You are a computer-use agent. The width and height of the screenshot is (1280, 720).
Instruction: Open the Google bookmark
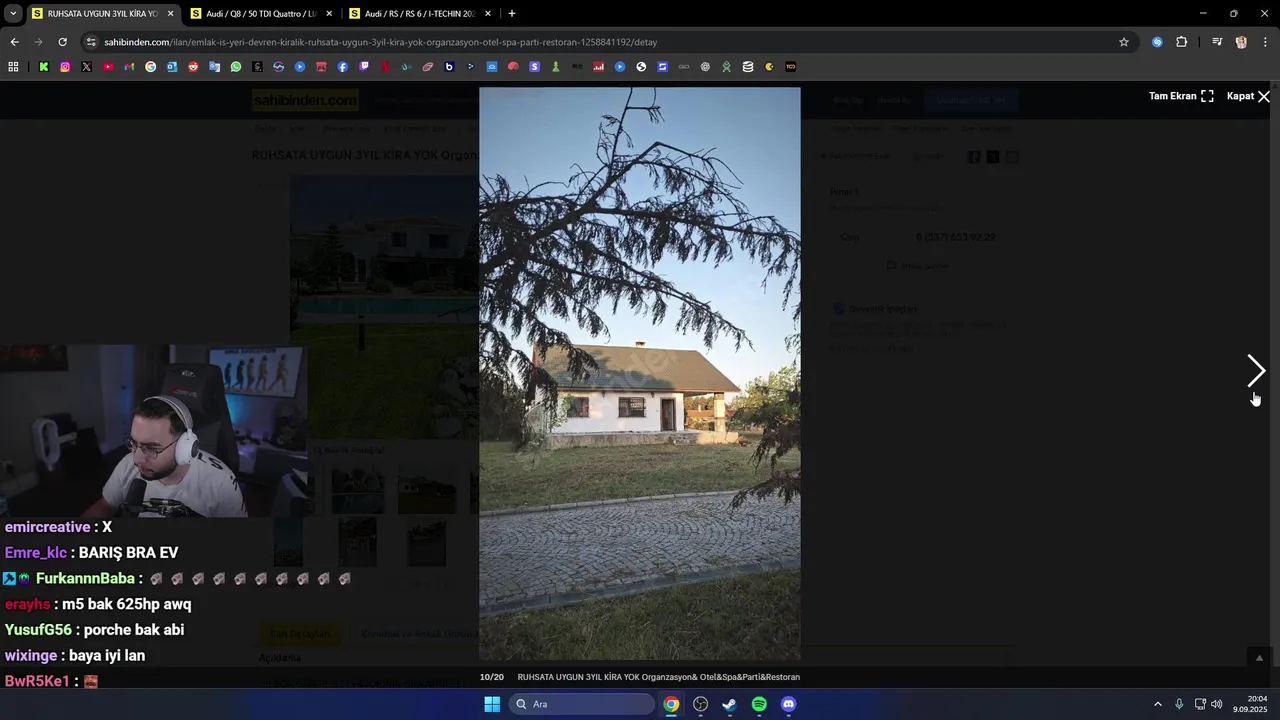click(150, 67)
